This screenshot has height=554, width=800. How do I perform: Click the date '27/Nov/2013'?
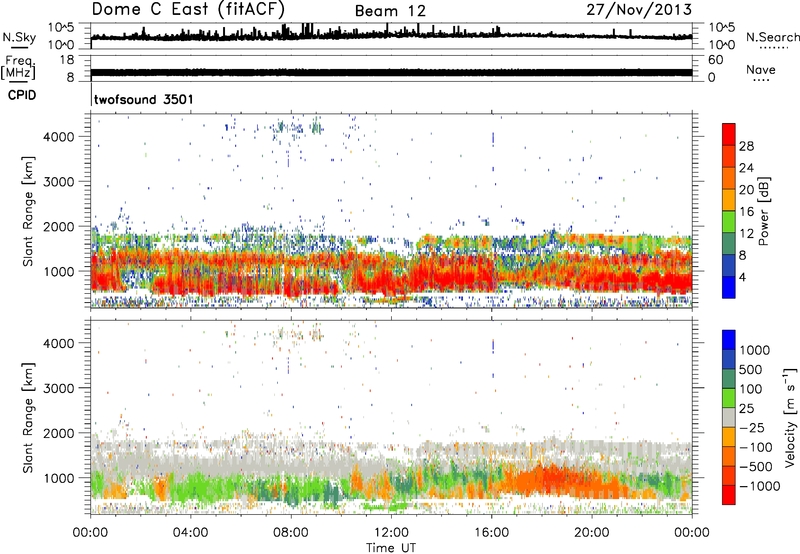click(639, 9)
